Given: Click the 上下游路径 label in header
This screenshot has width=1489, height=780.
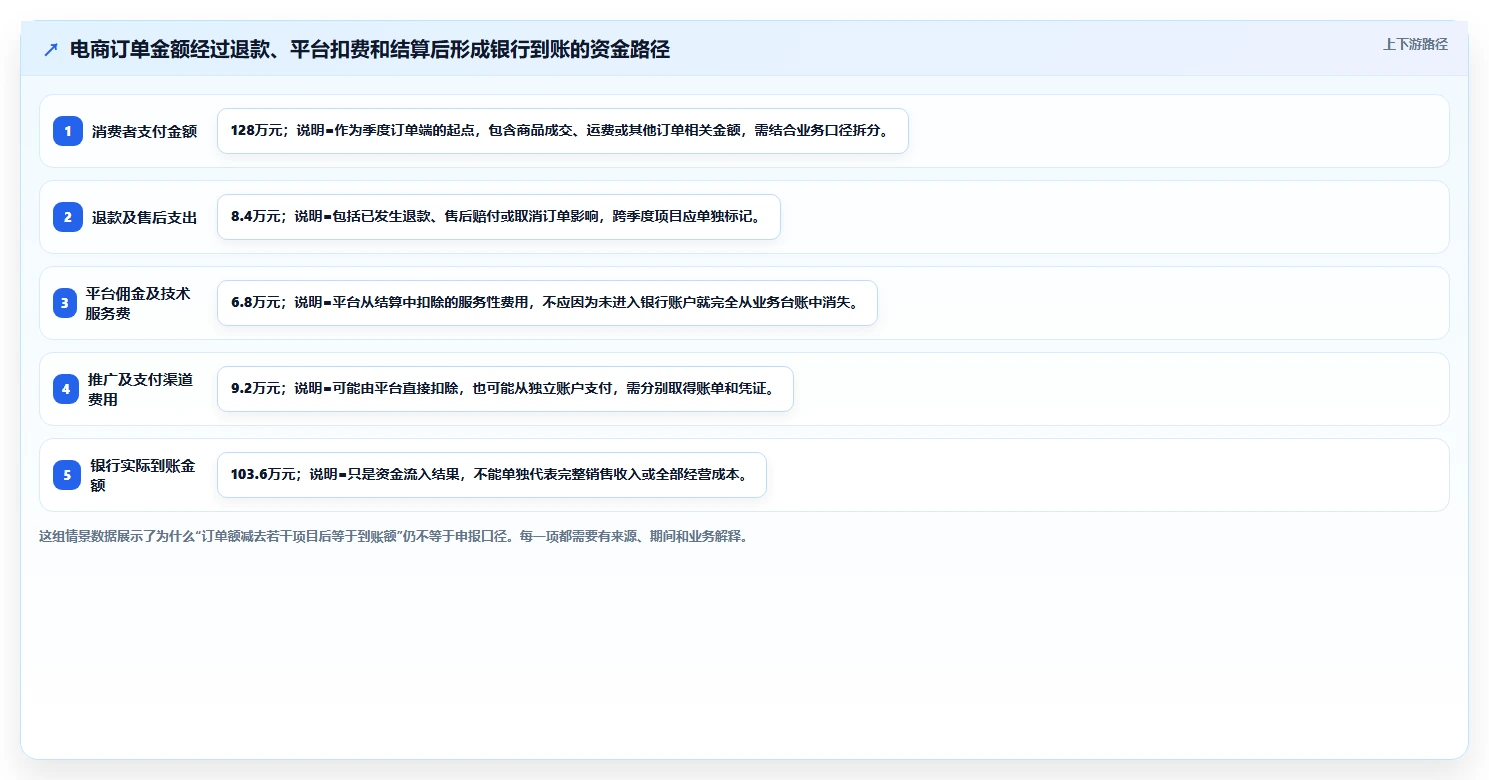Looking at the screenshot, I should point(1415,44).
